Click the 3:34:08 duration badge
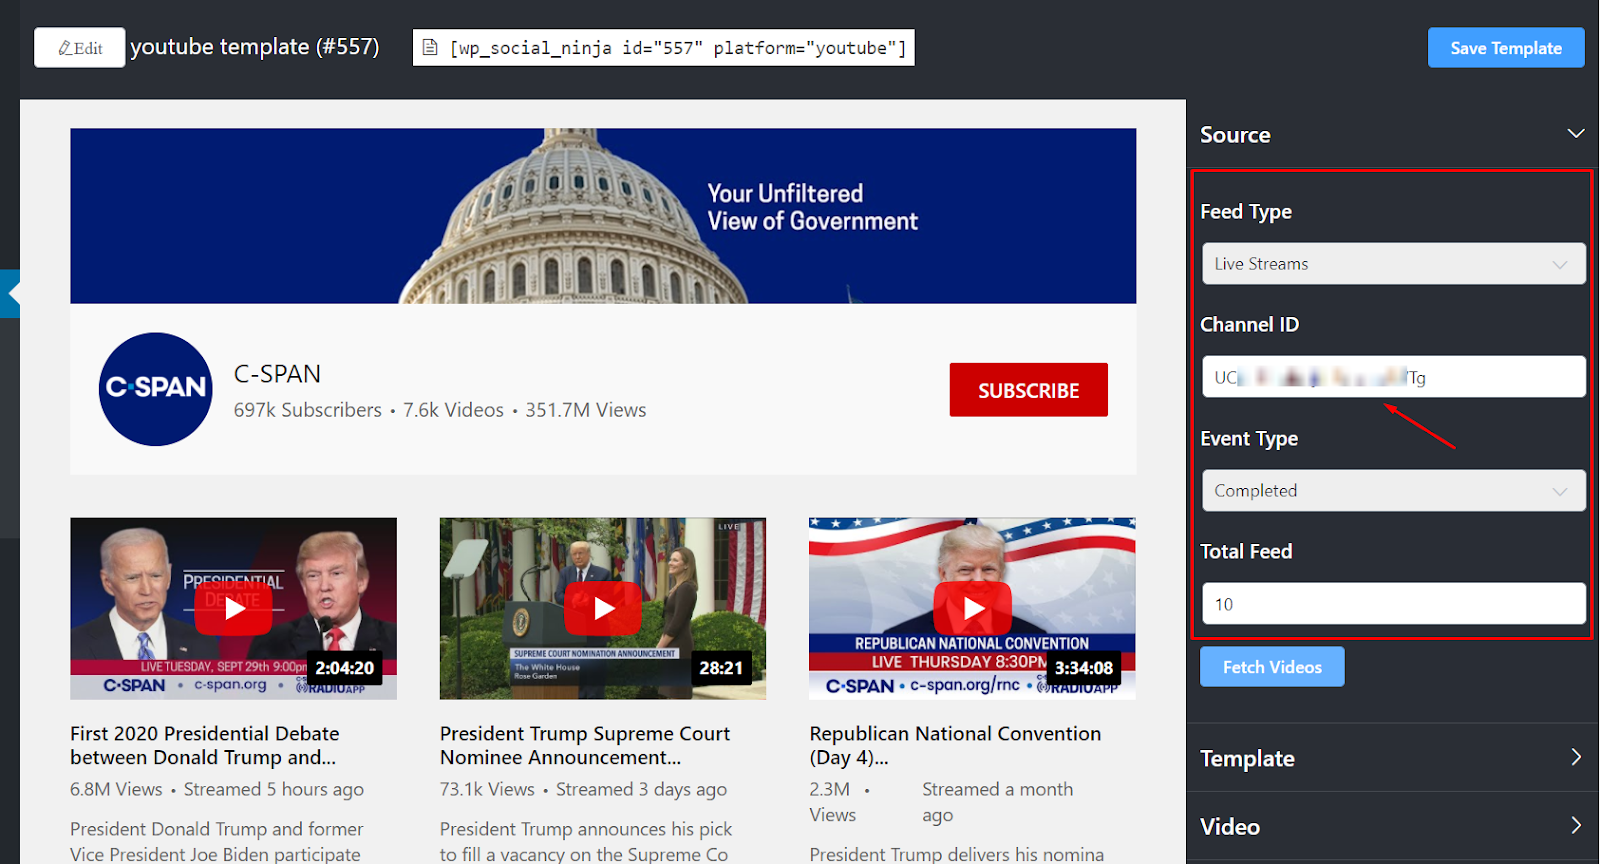The image size is (1600, 864). click(x=1084, y=668)
